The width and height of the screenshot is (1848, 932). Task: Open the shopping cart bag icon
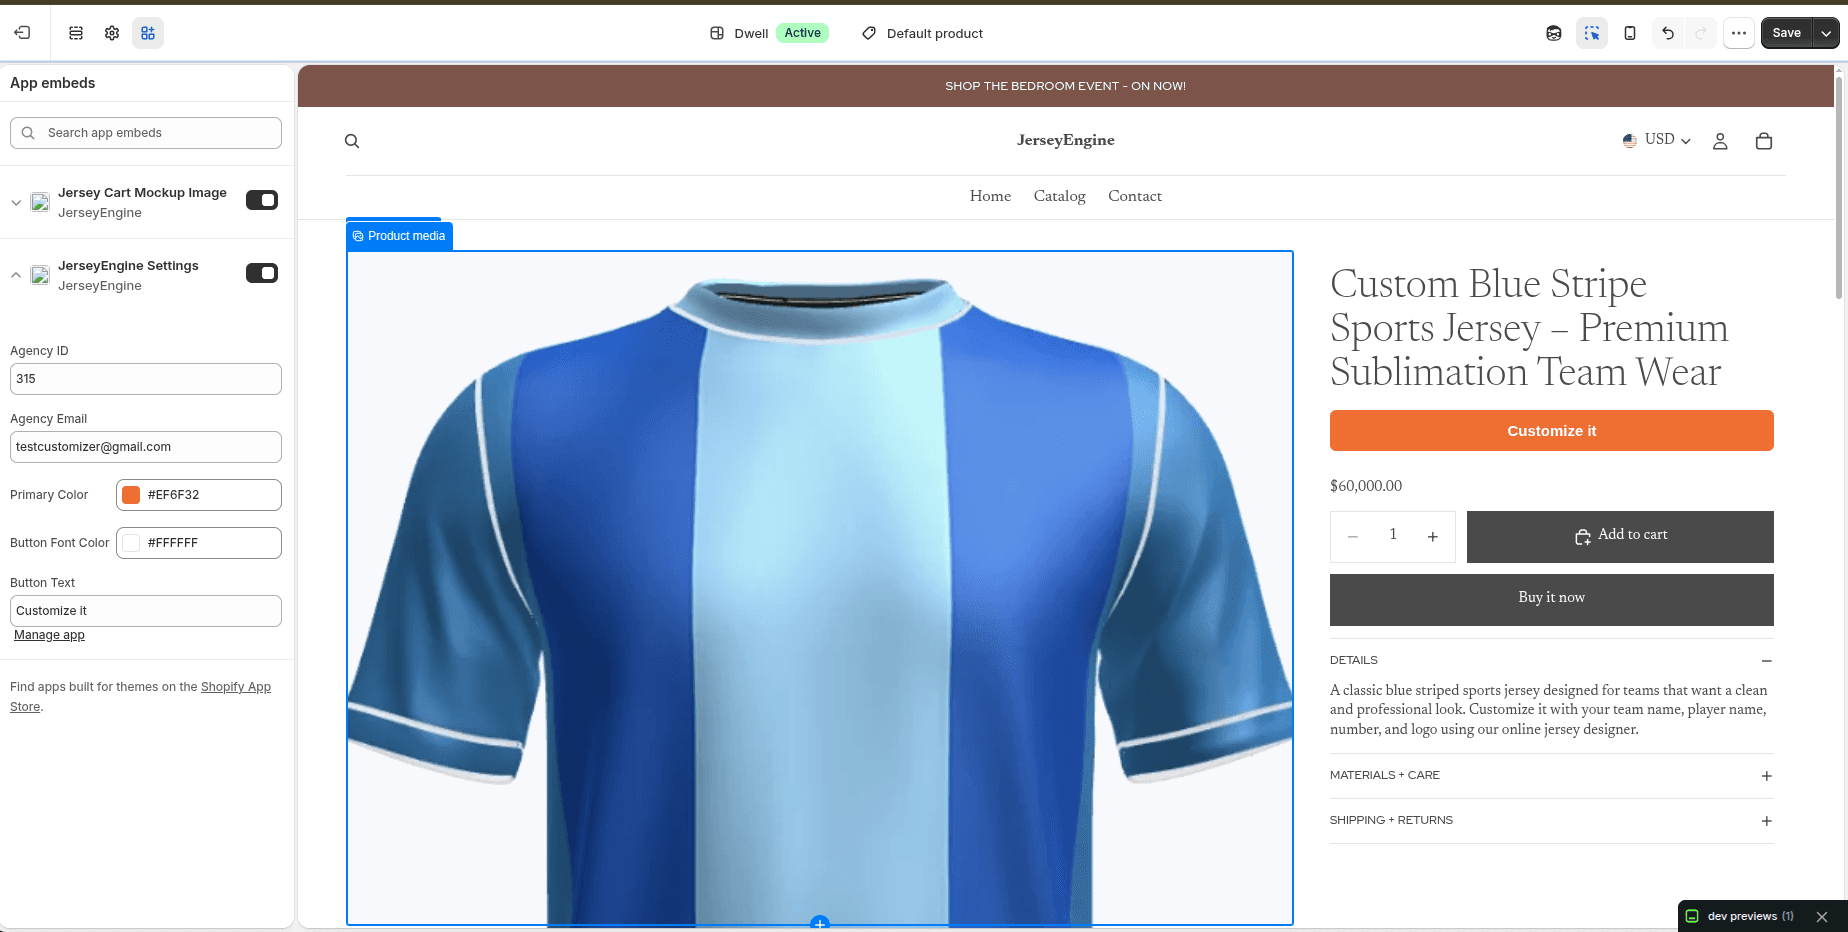coord(1764,141)
